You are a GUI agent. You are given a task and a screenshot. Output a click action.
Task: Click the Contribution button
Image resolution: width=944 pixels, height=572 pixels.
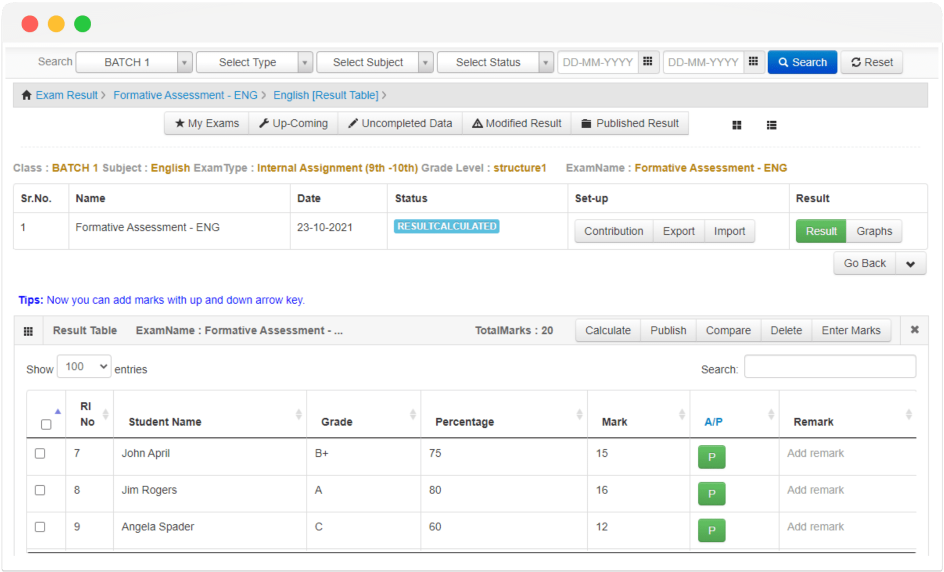(613, 231)
